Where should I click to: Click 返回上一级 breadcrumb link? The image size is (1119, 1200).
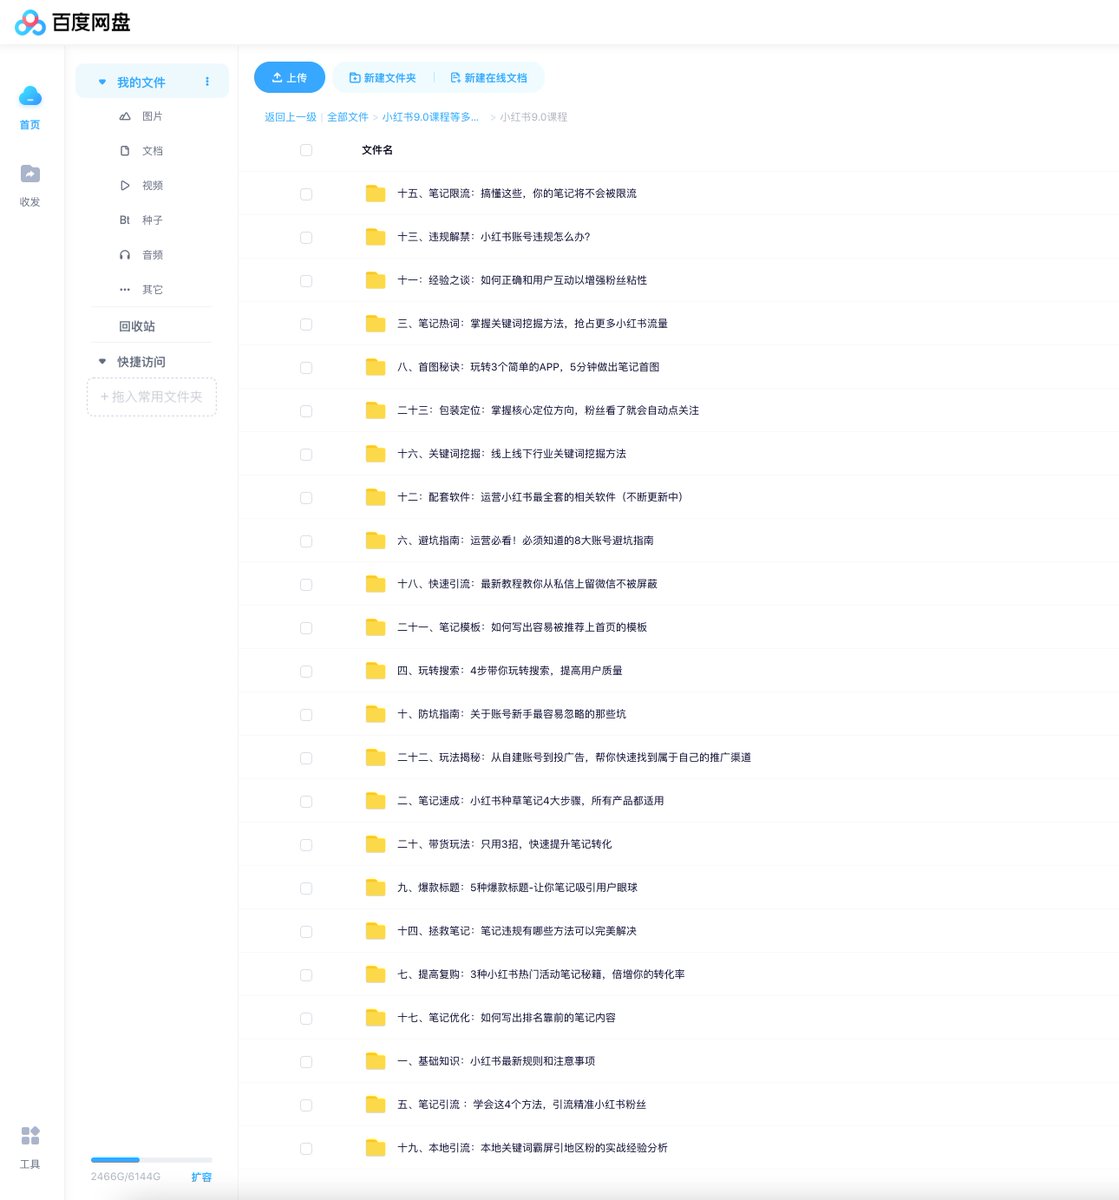[290, 117]
